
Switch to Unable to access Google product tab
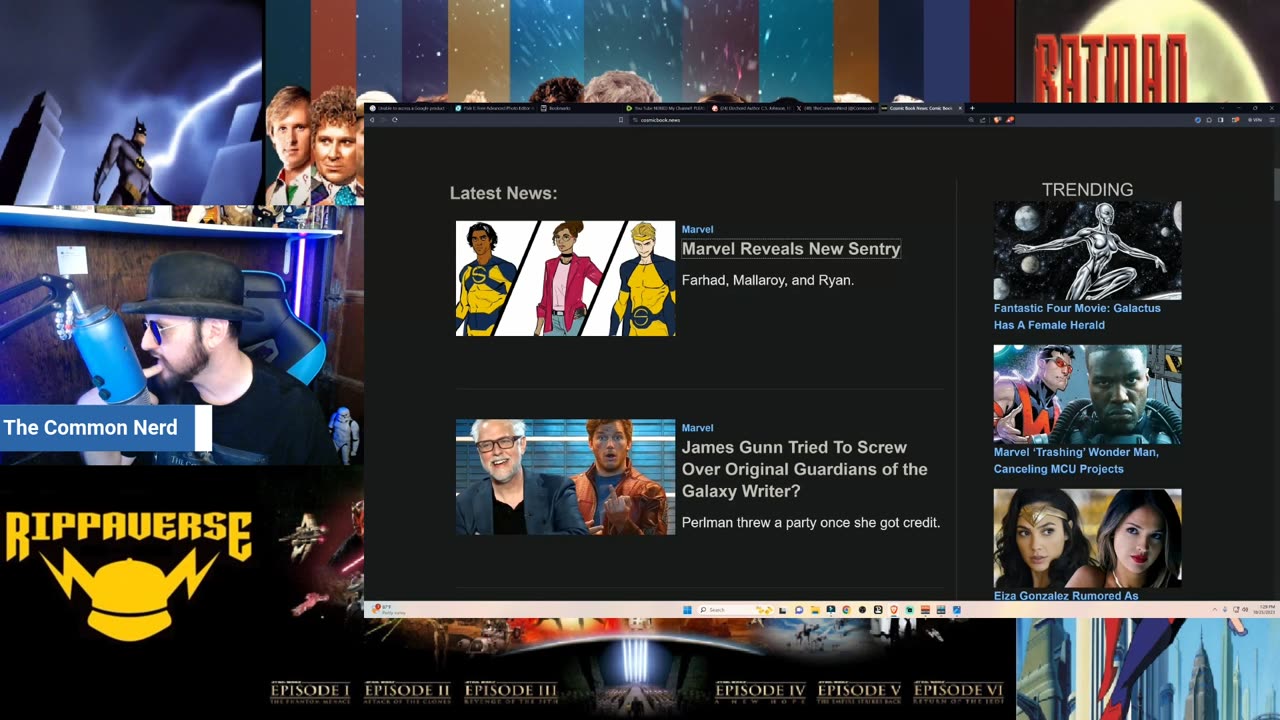pos(408,108)
